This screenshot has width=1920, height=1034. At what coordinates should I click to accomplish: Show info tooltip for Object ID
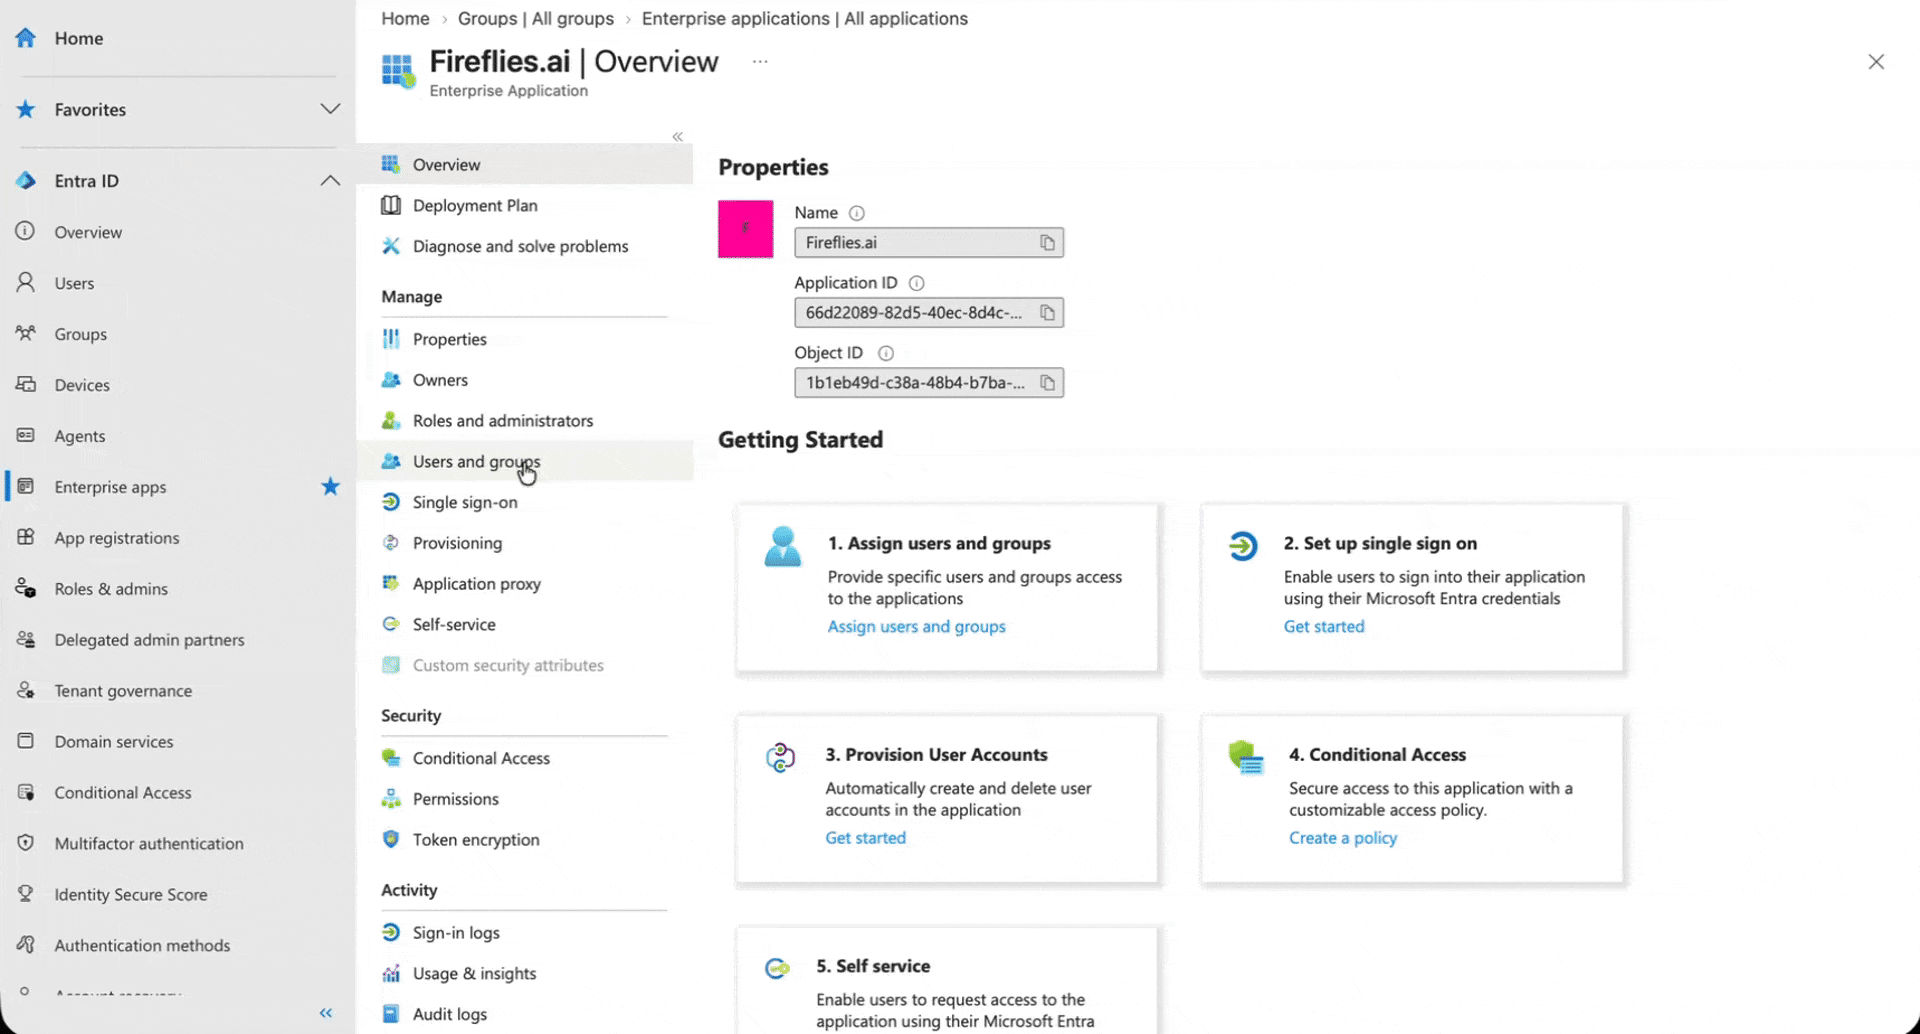pos(885,353)
